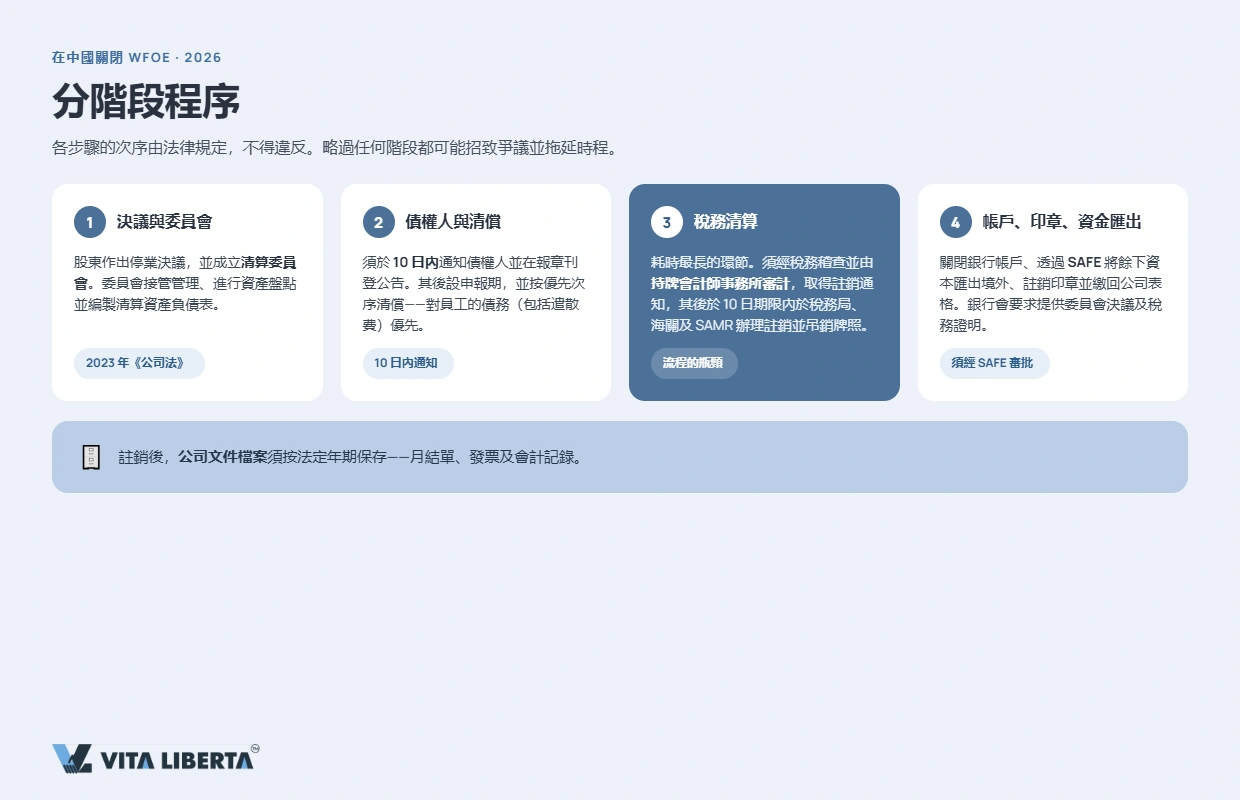The width and height of the screenshot is (1240, 800).
Task: Click the step 1 number badge
Action: tap(90, 222)
